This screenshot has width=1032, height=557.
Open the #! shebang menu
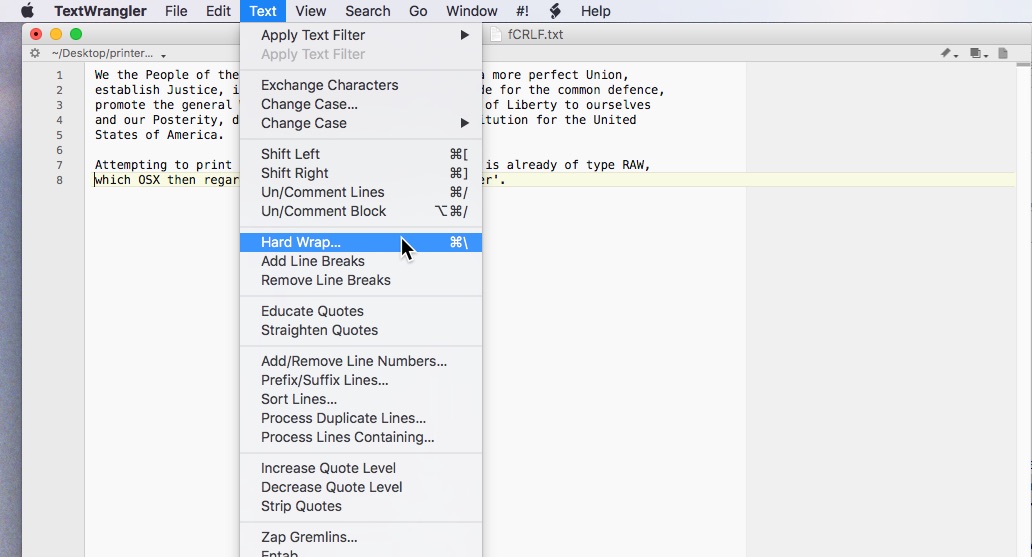click(x=522, y=11)
